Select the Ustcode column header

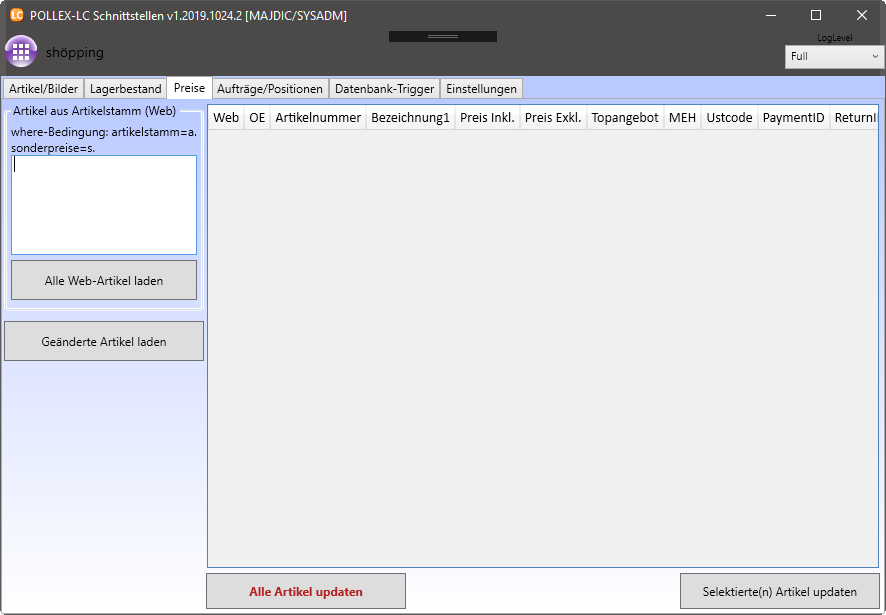(729, 118)
